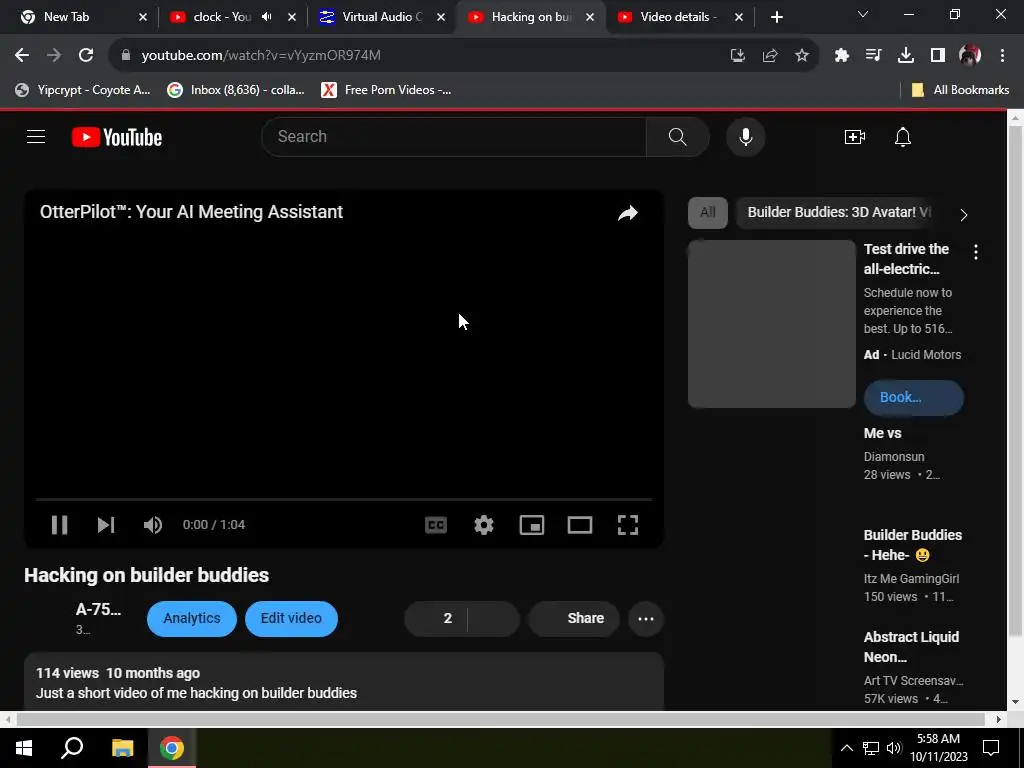
Task: Show next filter chips with arrow
Action: click(963, 215)
